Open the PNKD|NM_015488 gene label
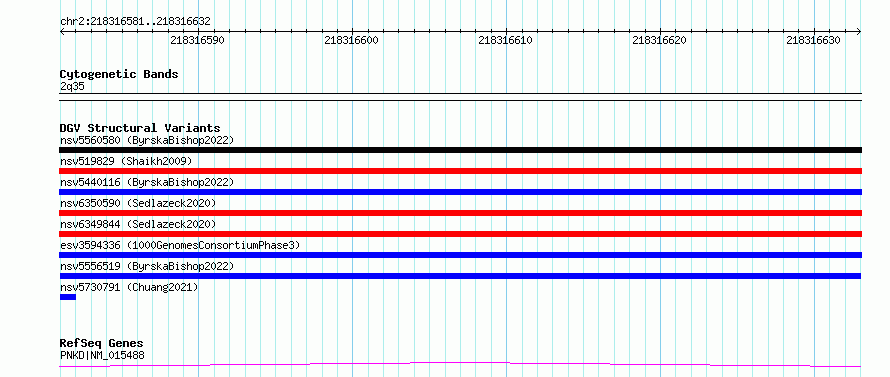This screenshot has width=890, height=377. pos(102,355)
